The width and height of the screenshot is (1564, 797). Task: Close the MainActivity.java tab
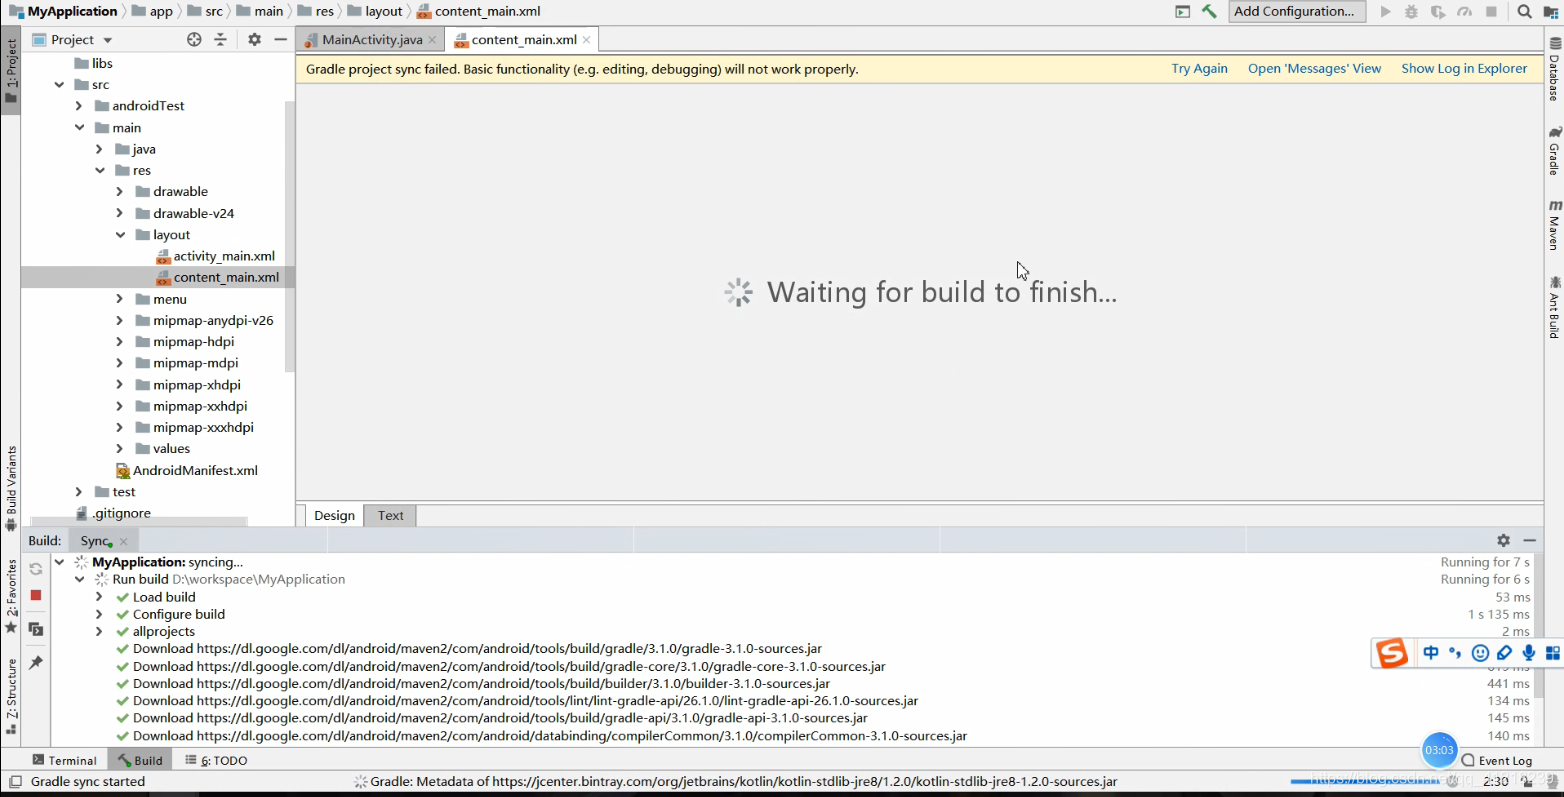coord(432,40)
